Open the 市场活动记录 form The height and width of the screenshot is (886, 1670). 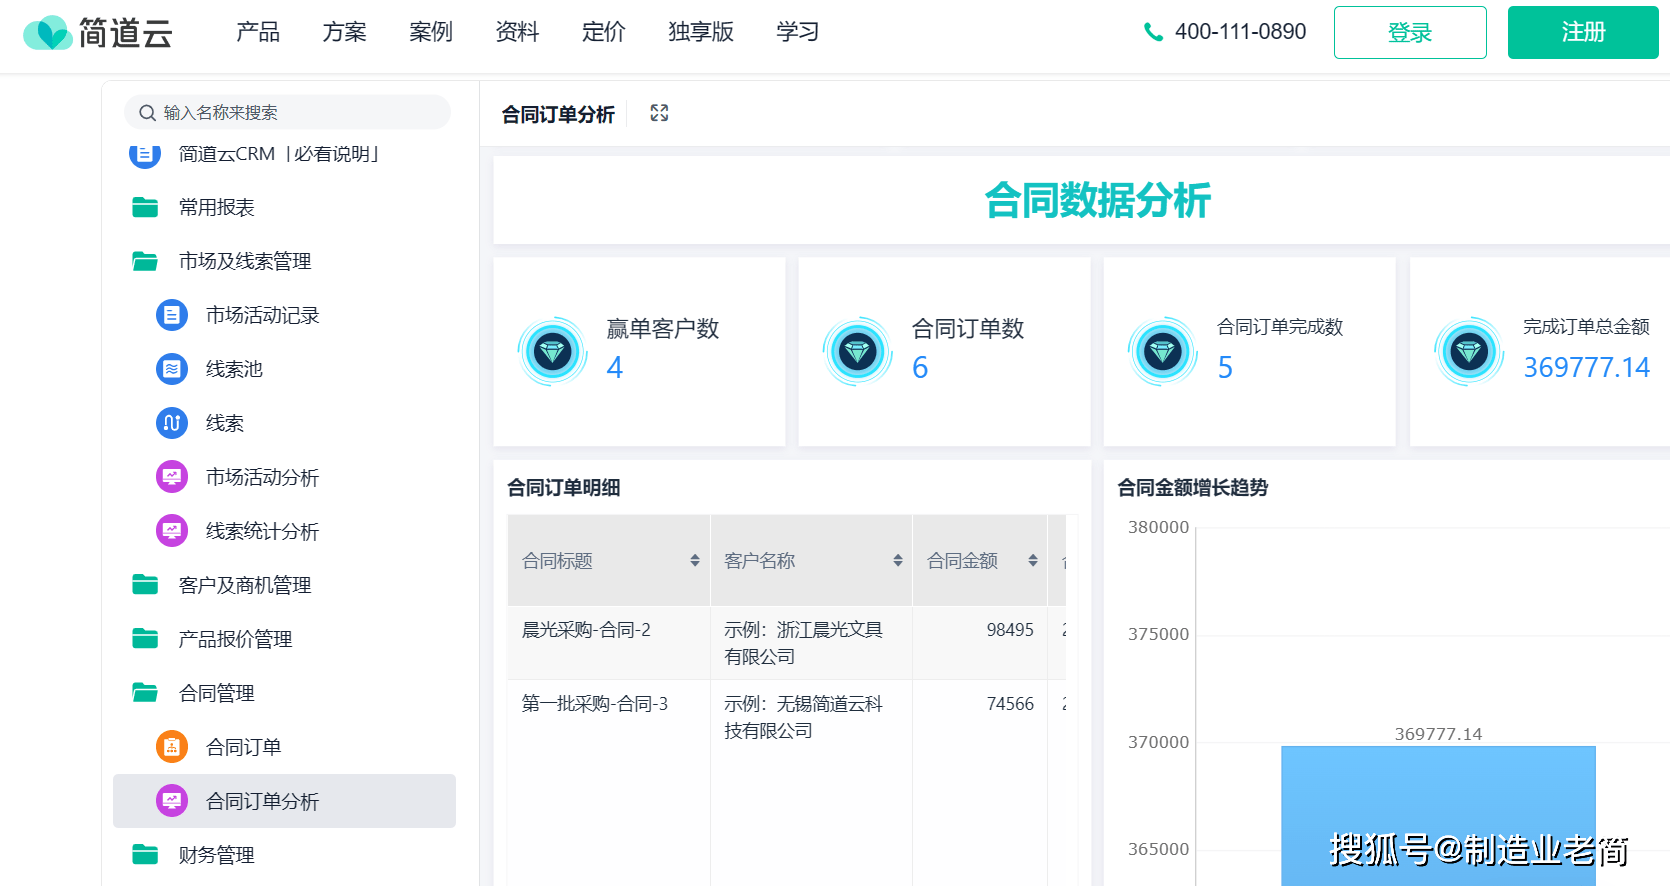click(x=262, y=315)
